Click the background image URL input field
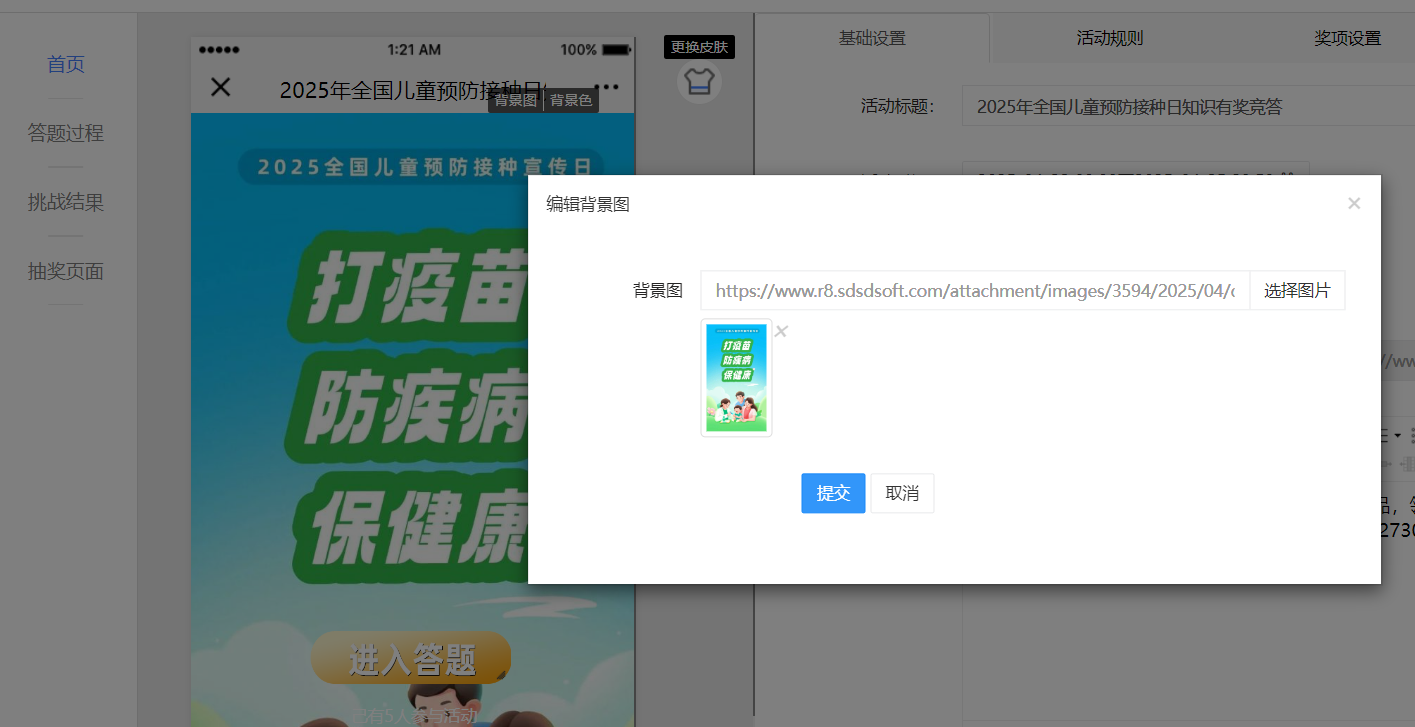1415x727 pixels. point(975,290)
